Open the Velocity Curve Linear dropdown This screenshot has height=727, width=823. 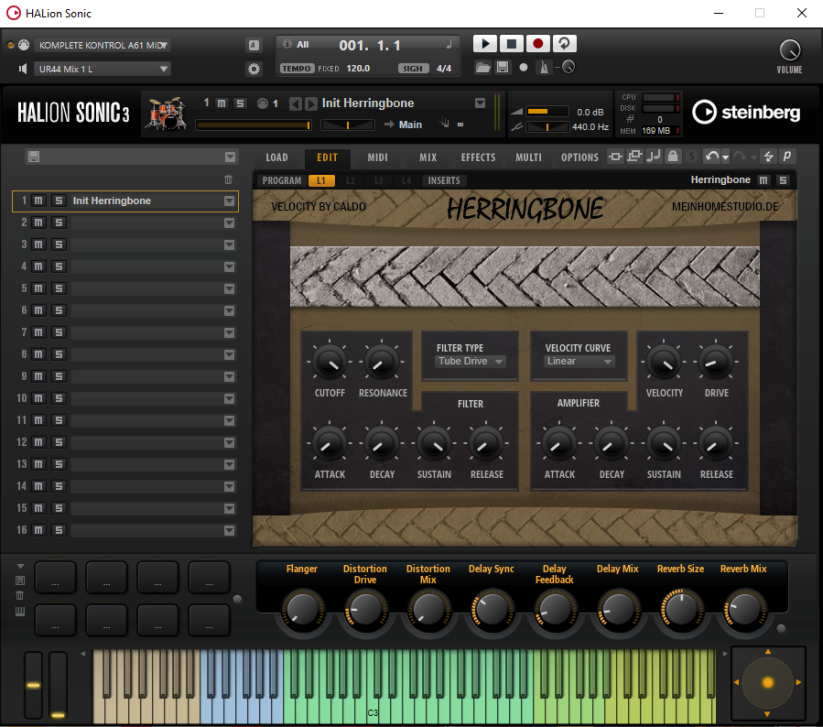tap(579, 361)
